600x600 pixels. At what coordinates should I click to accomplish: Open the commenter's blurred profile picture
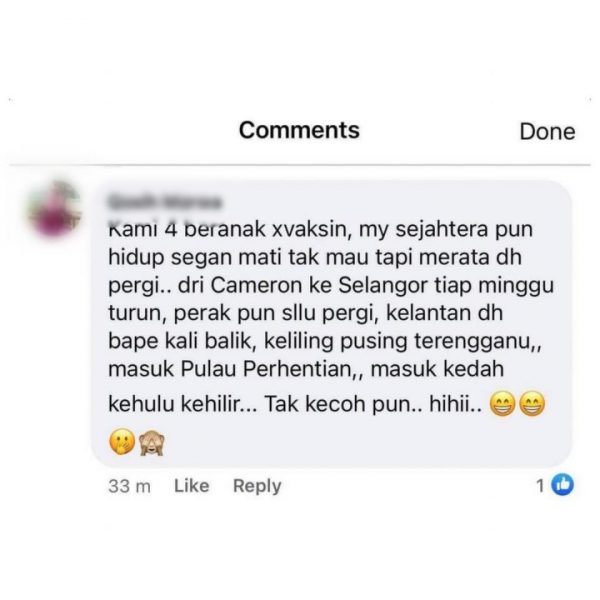(x=55, y=210)
